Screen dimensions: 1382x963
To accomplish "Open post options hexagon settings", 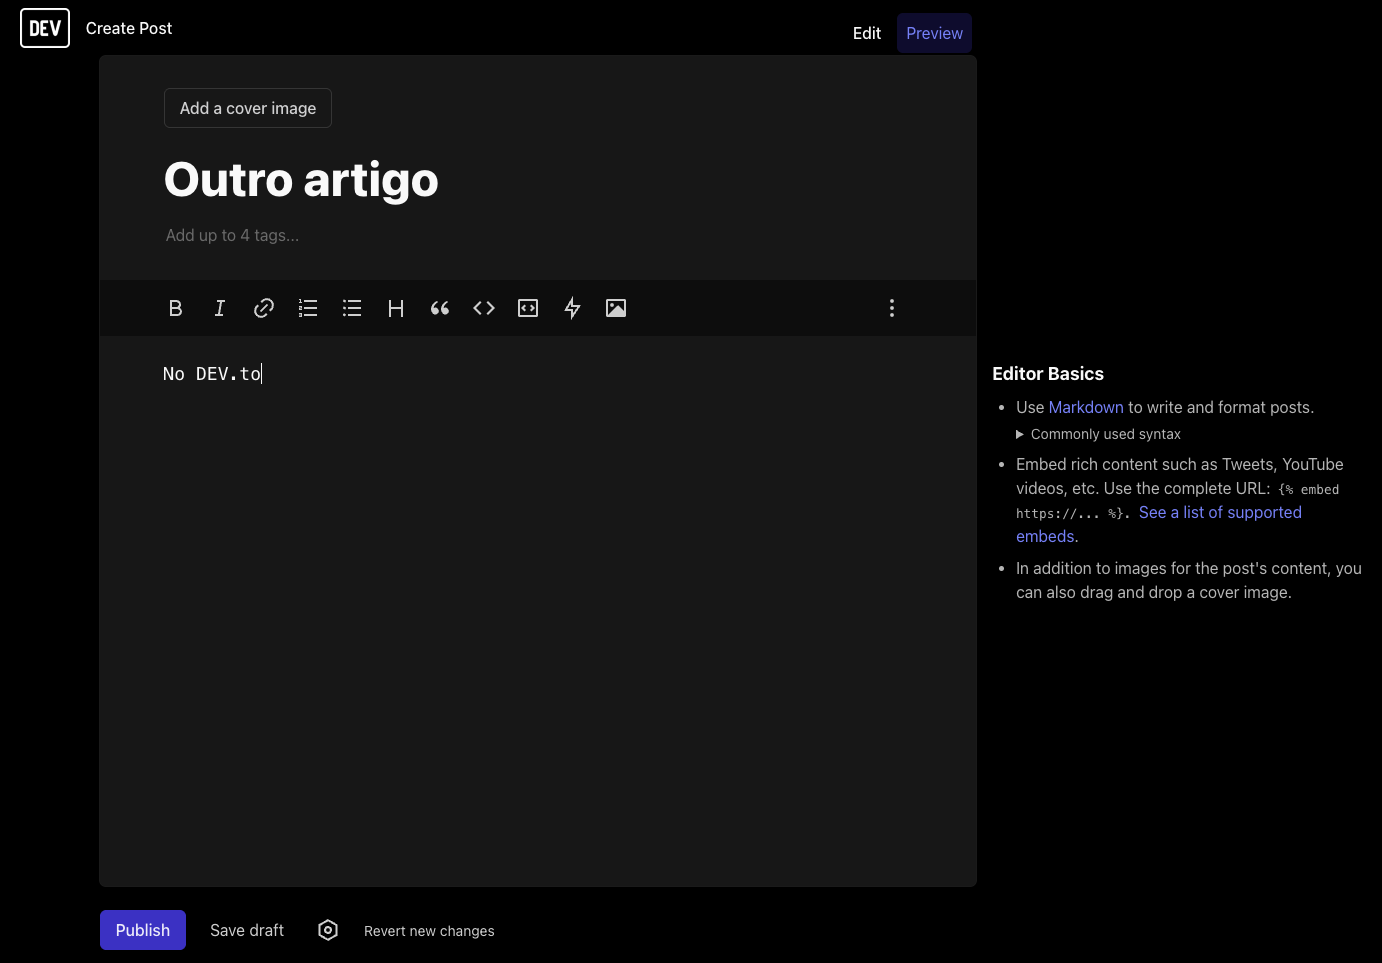I will 328,930.
